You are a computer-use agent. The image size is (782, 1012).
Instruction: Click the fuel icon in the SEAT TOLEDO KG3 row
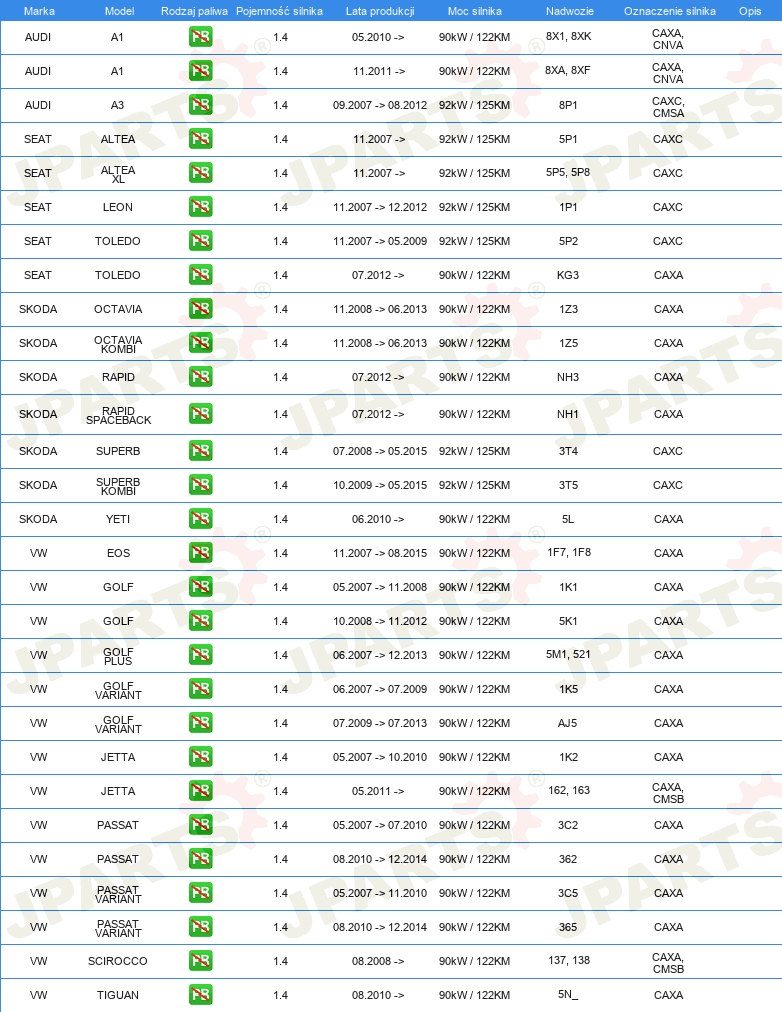(x=201, y=274)
